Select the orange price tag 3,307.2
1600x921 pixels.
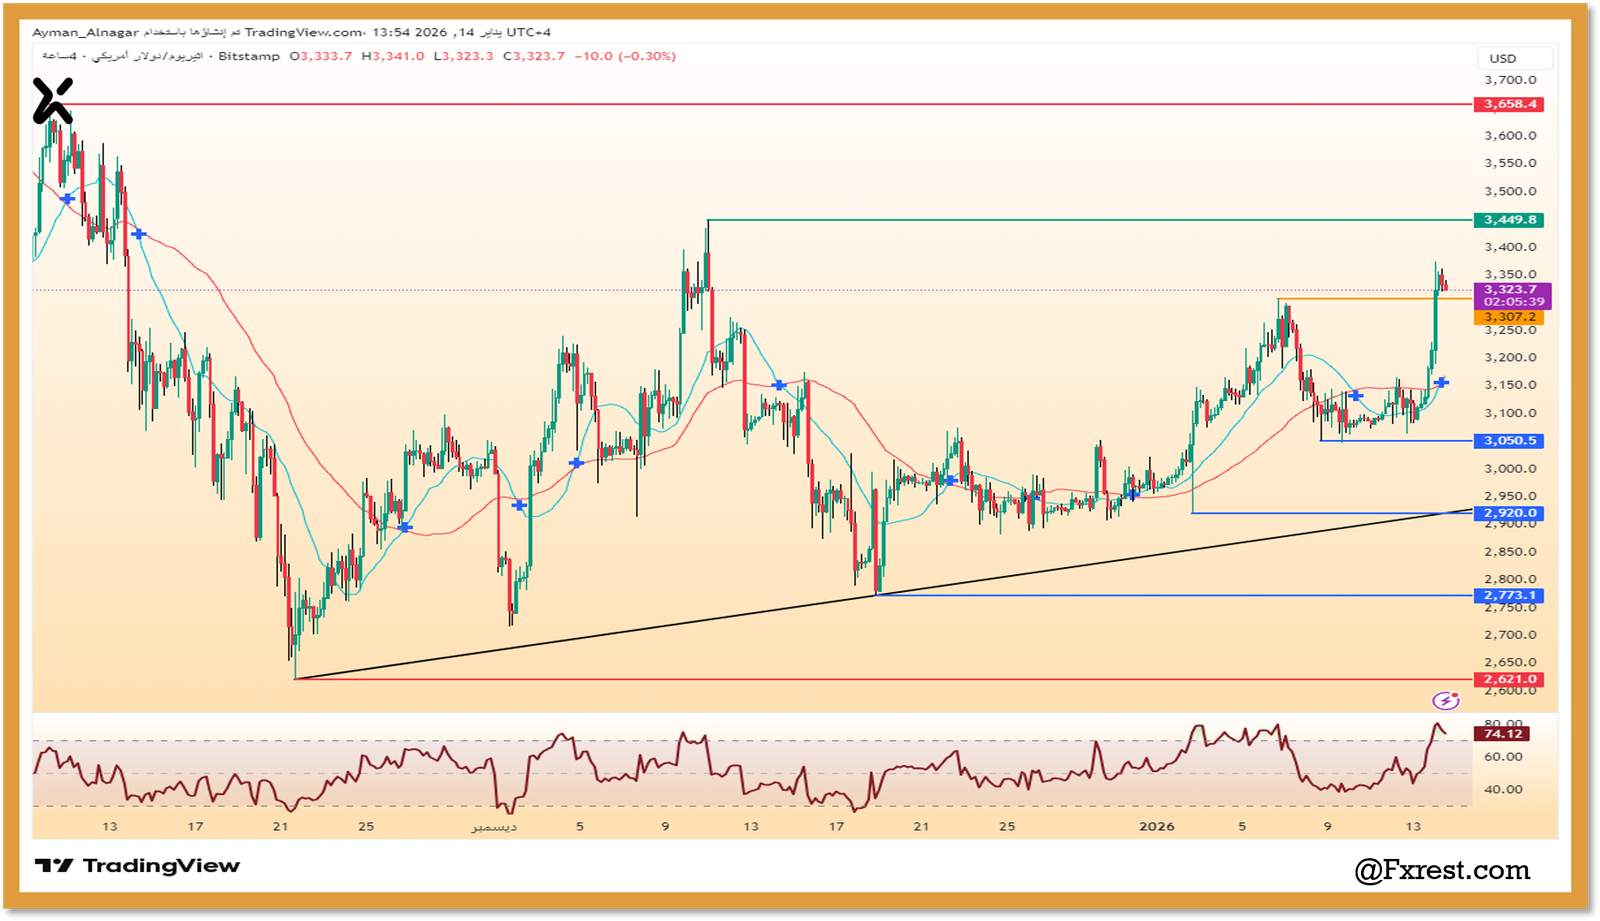1510,316
